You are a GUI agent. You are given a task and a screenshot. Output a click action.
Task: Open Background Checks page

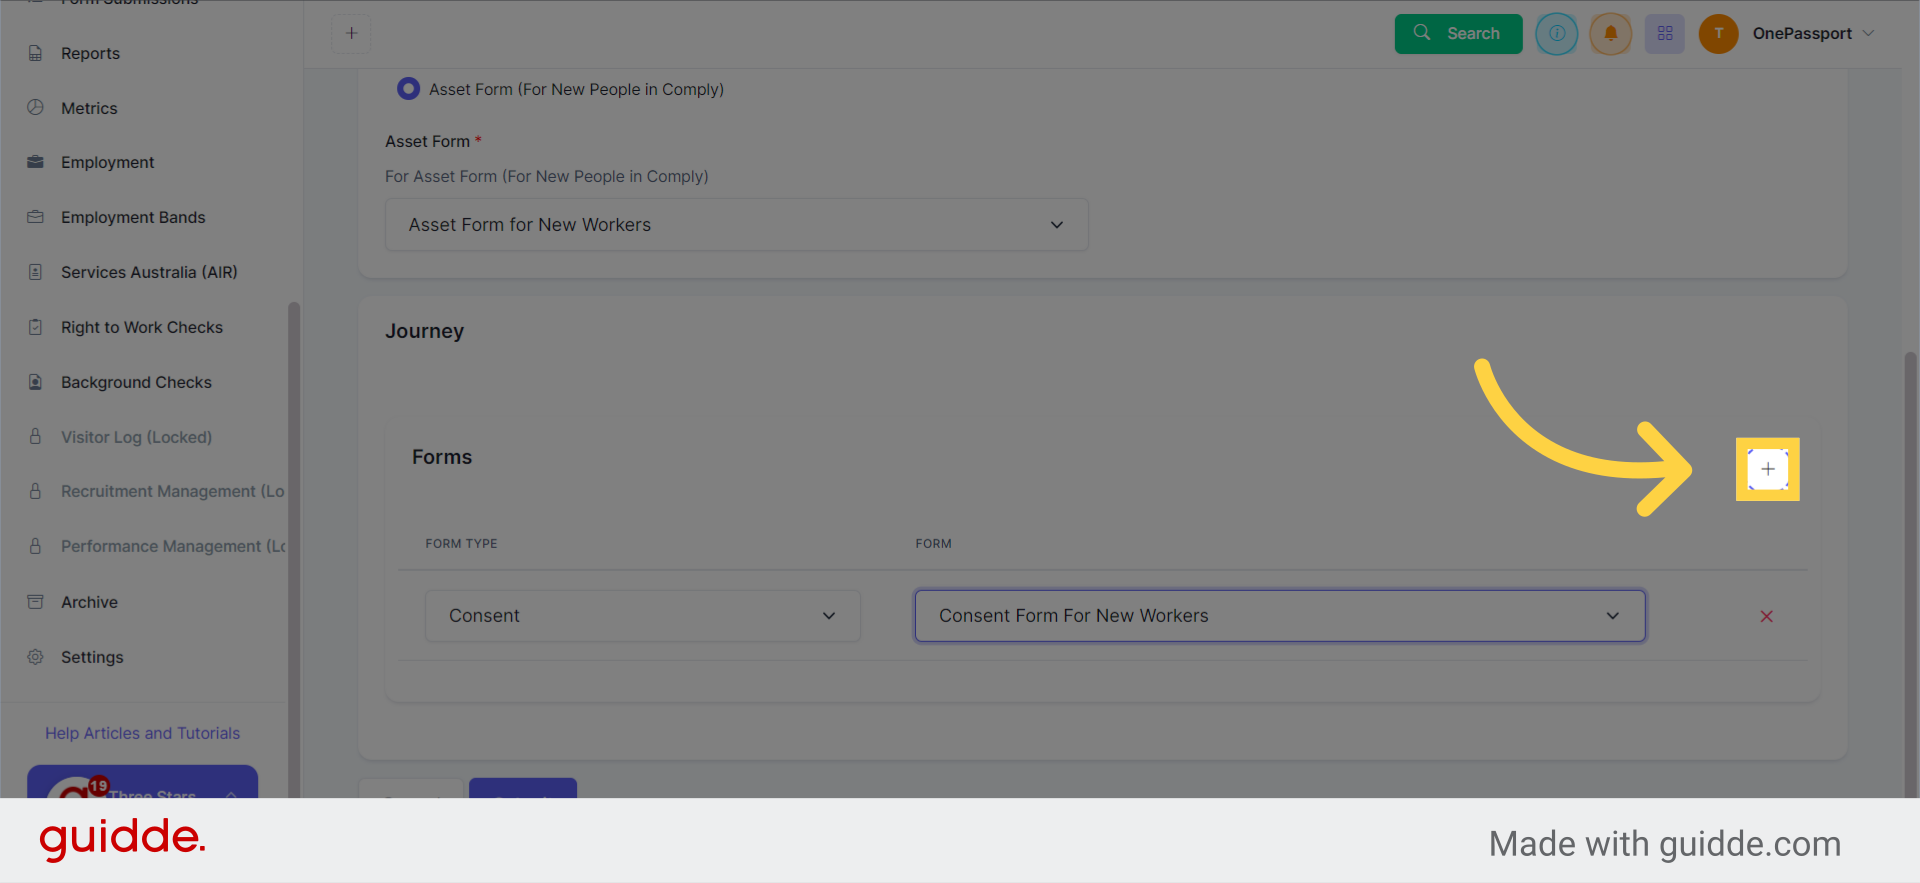point(136,382)
